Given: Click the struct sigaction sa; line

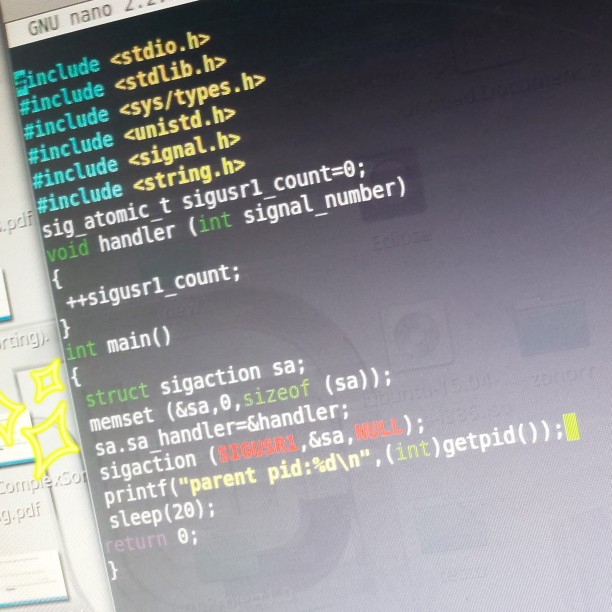Looking at the screenshot, I should [194, 384].
